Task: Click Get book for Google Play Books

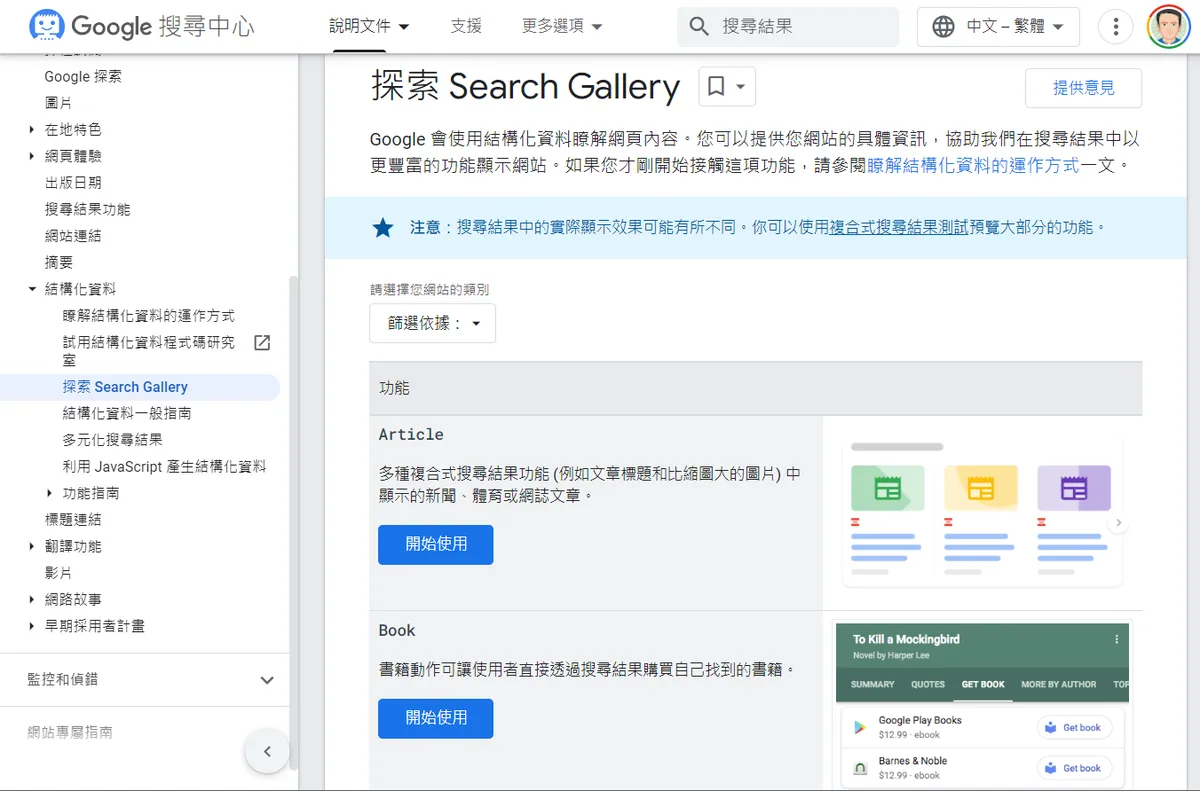Action: coord(1074,727)
